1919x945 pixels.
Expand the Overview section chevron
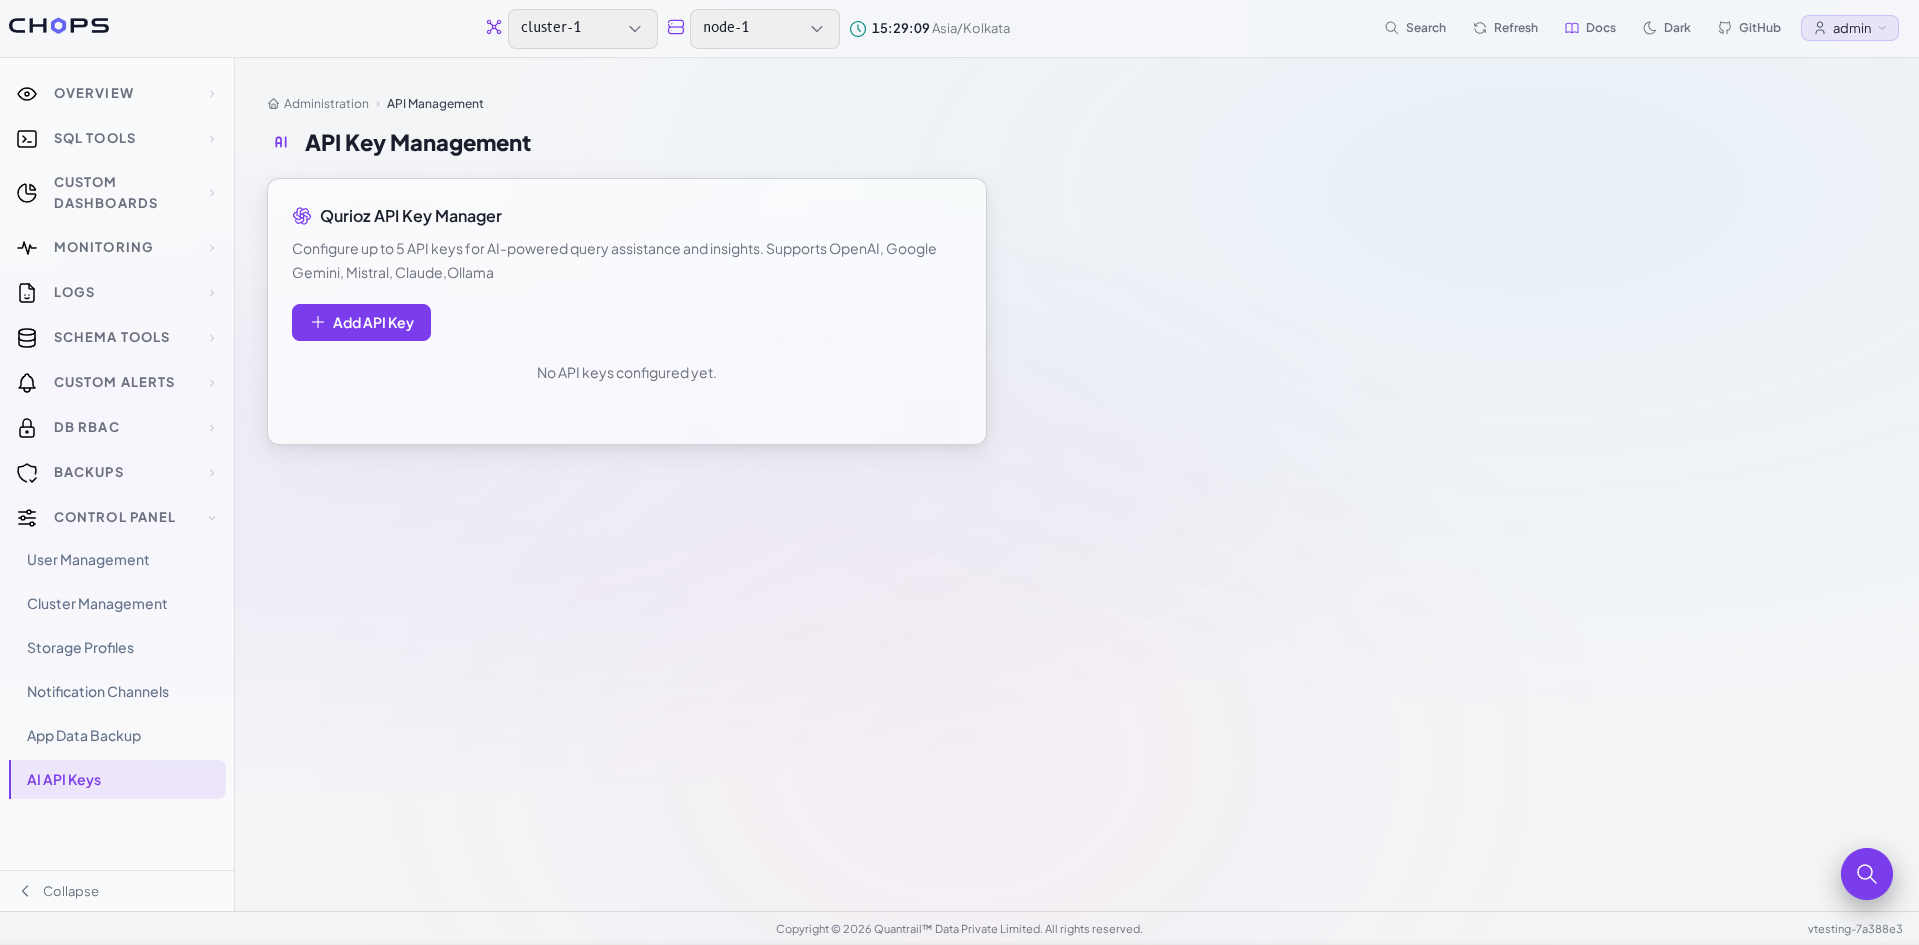tap(212, 94)
